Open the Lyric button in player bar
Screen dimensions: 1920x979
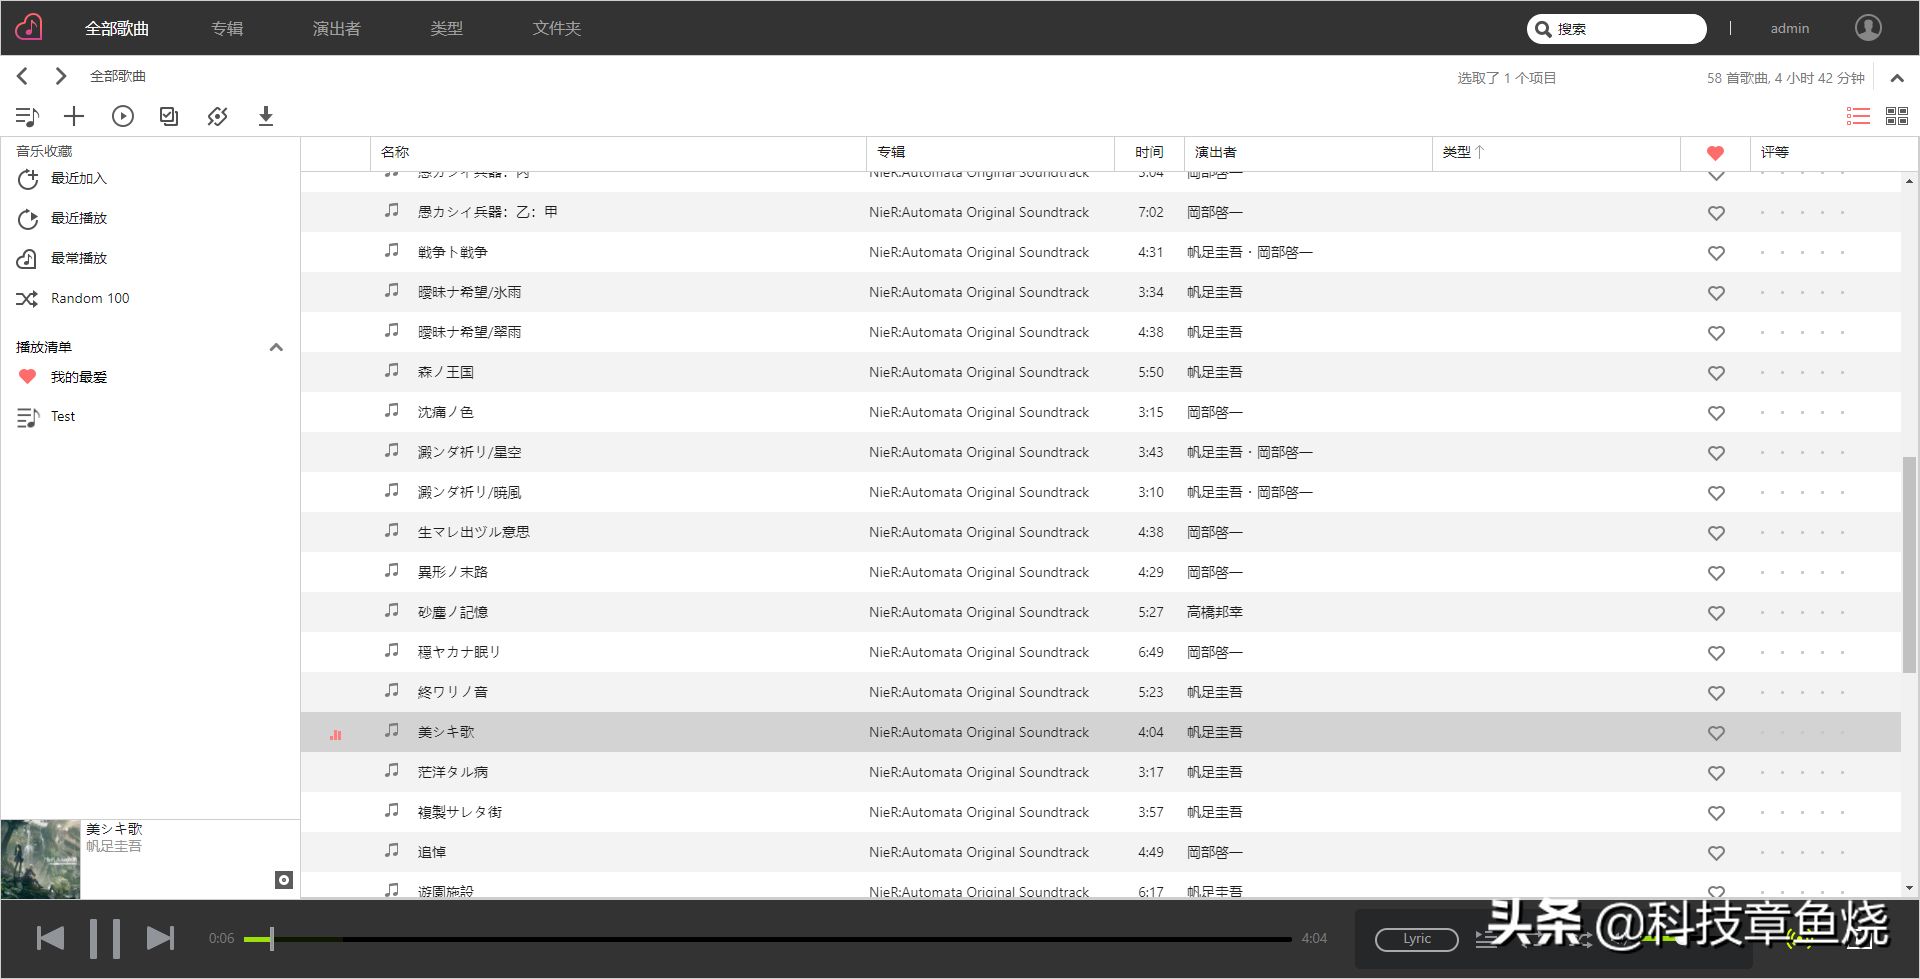pyautogui.click(x=1416, y=939)
